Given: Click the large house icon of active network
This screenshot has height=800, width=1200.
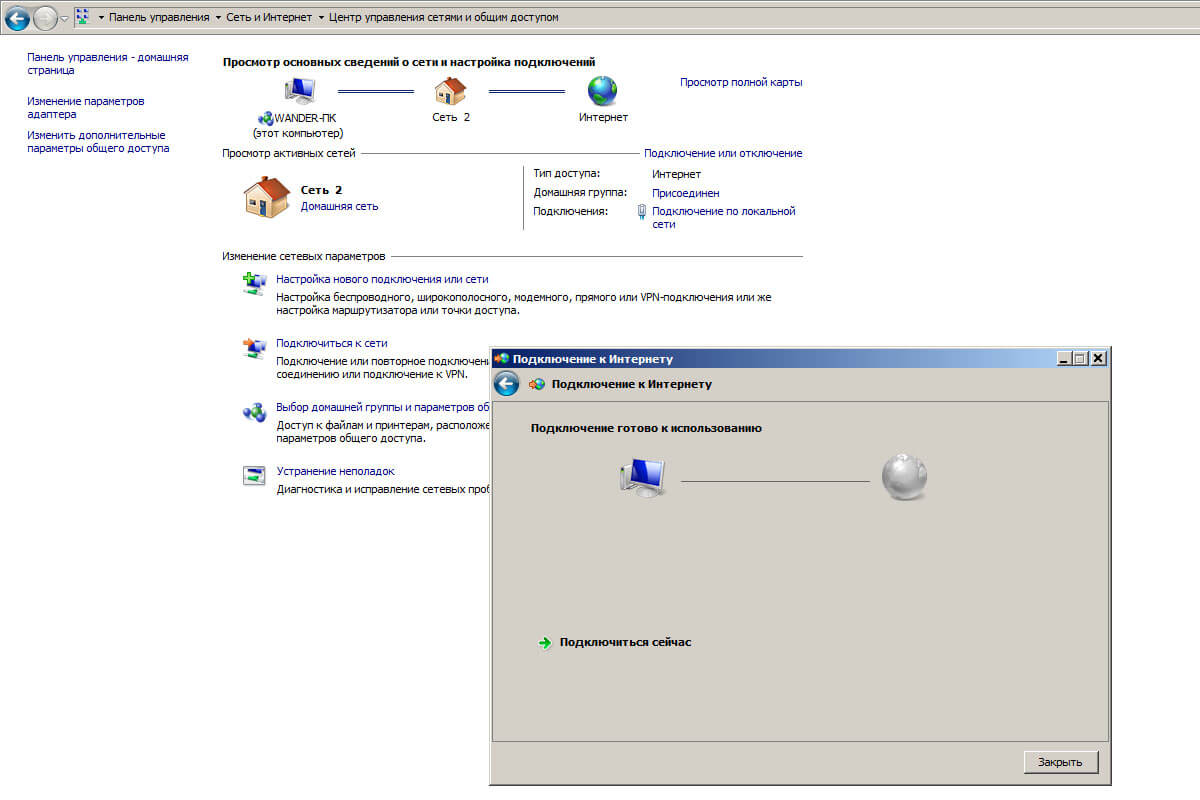Looking at the screenshot, I should (266, 197).
